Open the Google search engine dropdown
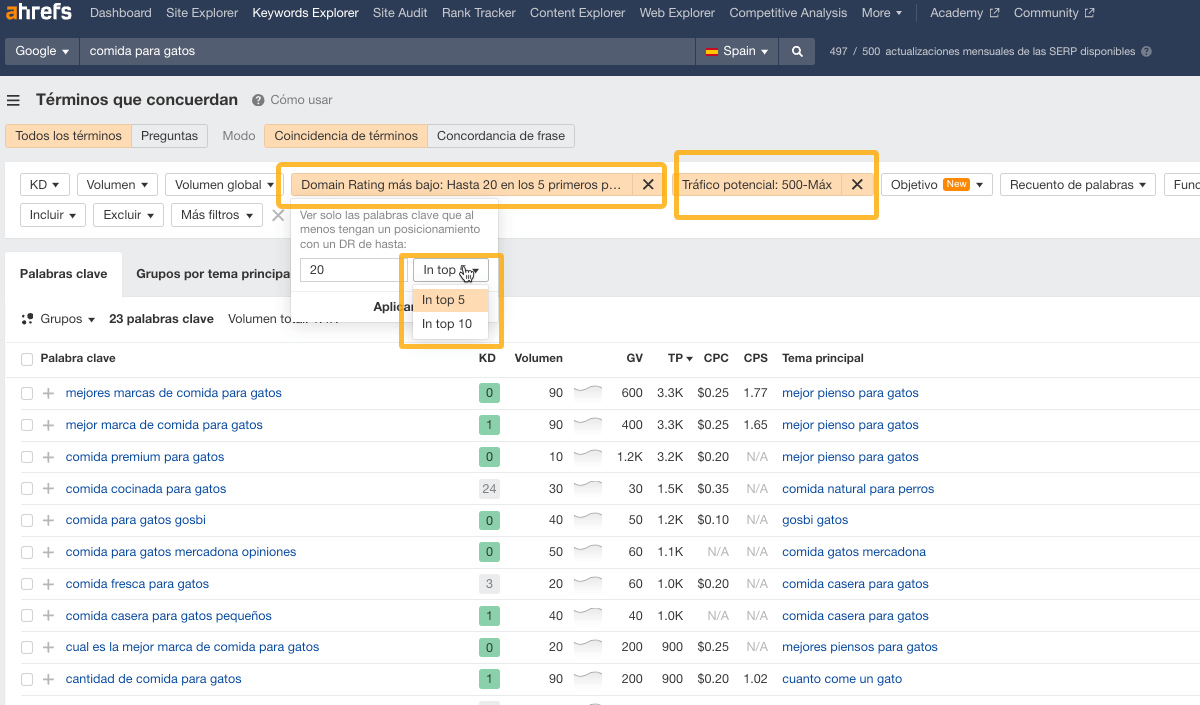The height and width of the screenshot is (705, 1200). click(x=40, y=49)
